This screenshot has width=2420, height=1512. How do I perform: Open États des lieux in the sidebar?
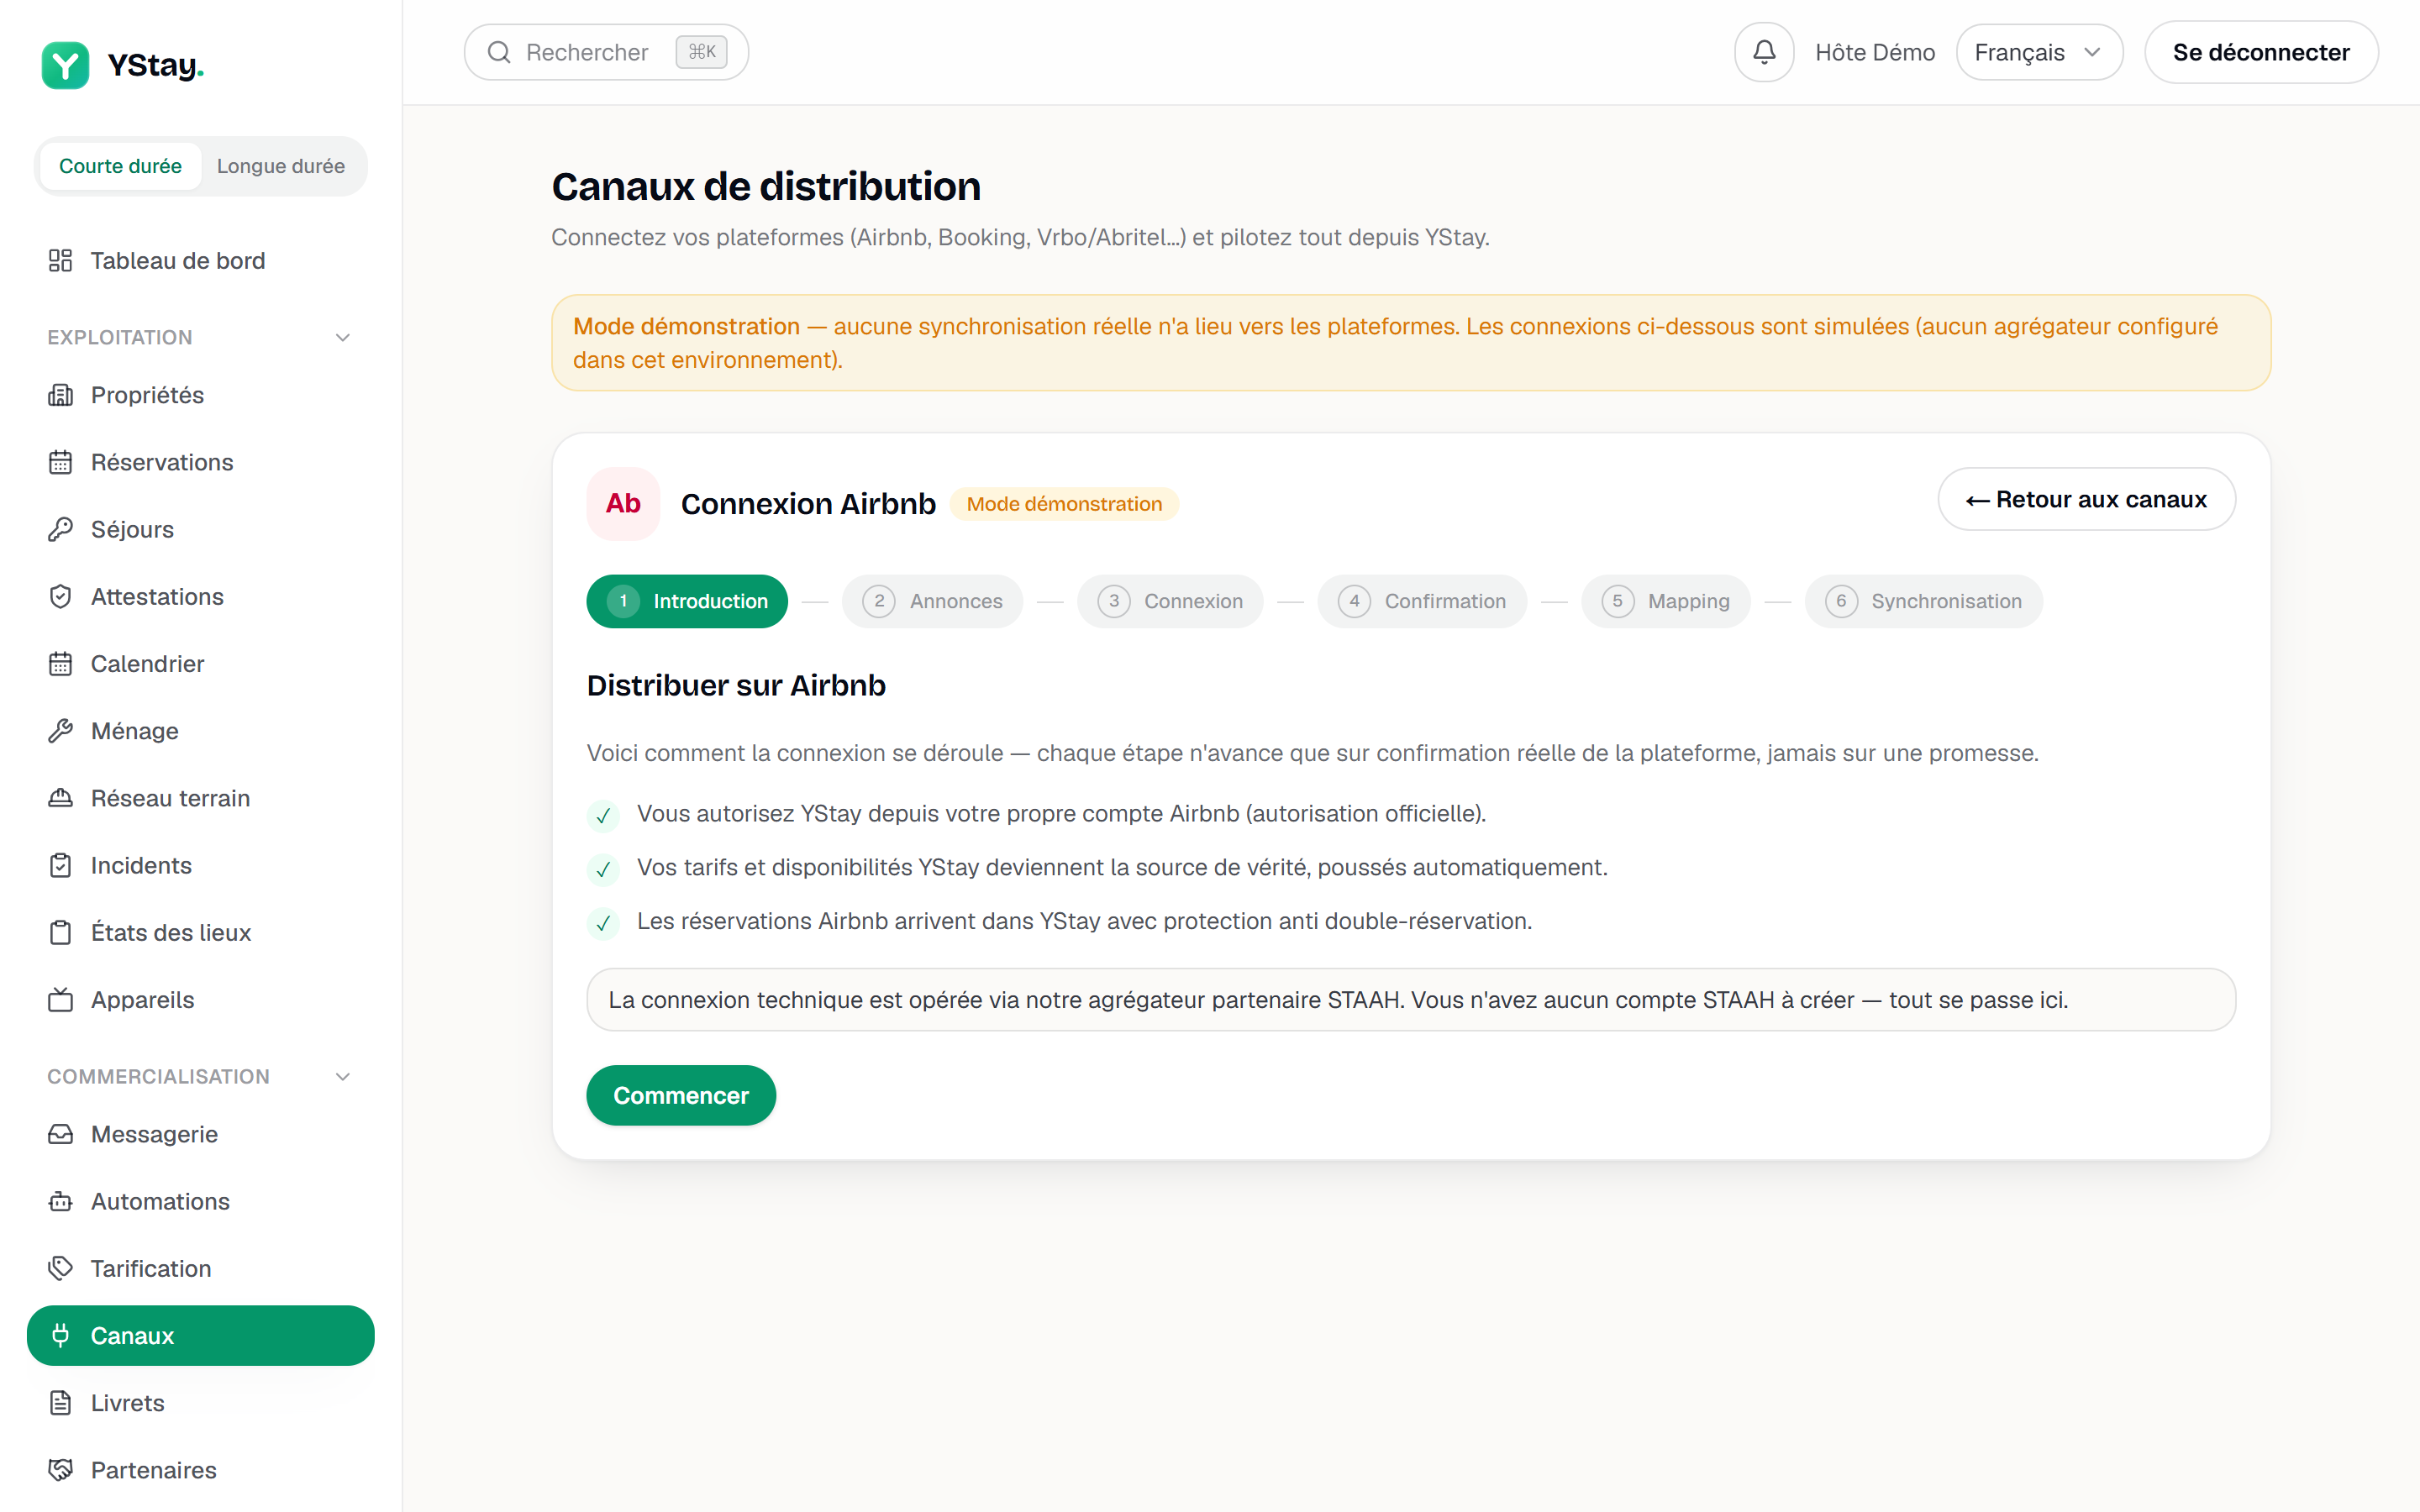(x=200, y=933)
